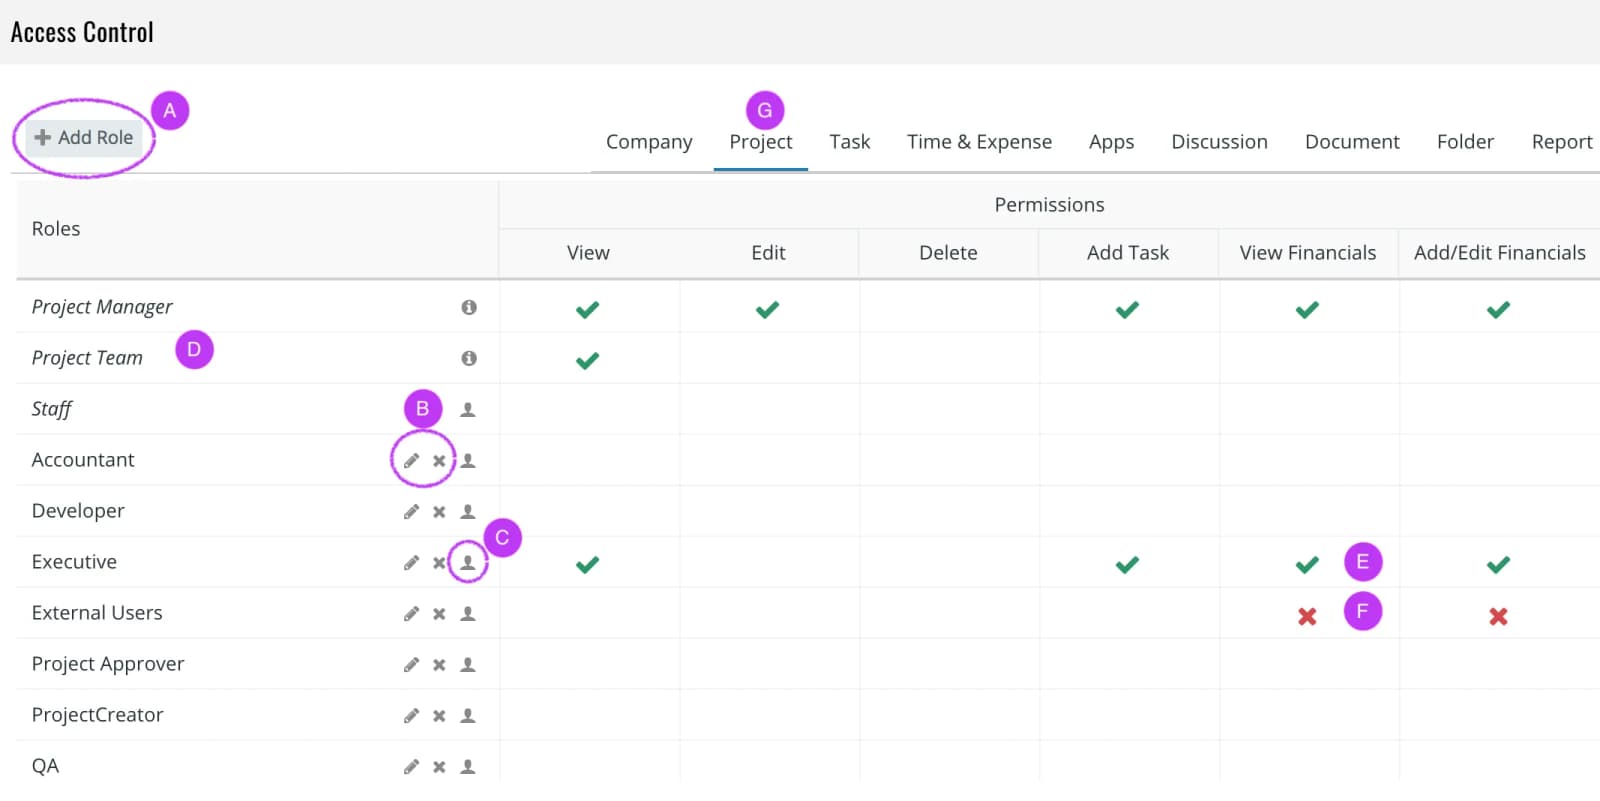Open the Document permissions tab

(x=1352, y=142)
